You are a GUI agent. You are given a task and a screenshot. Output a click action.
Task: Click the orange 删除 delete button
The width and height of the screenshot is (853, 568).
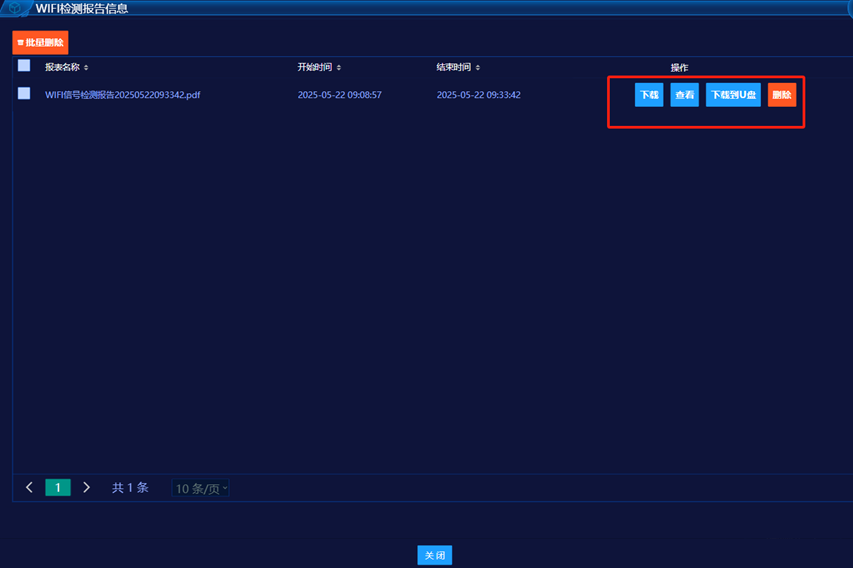click(x=782, y=95)
